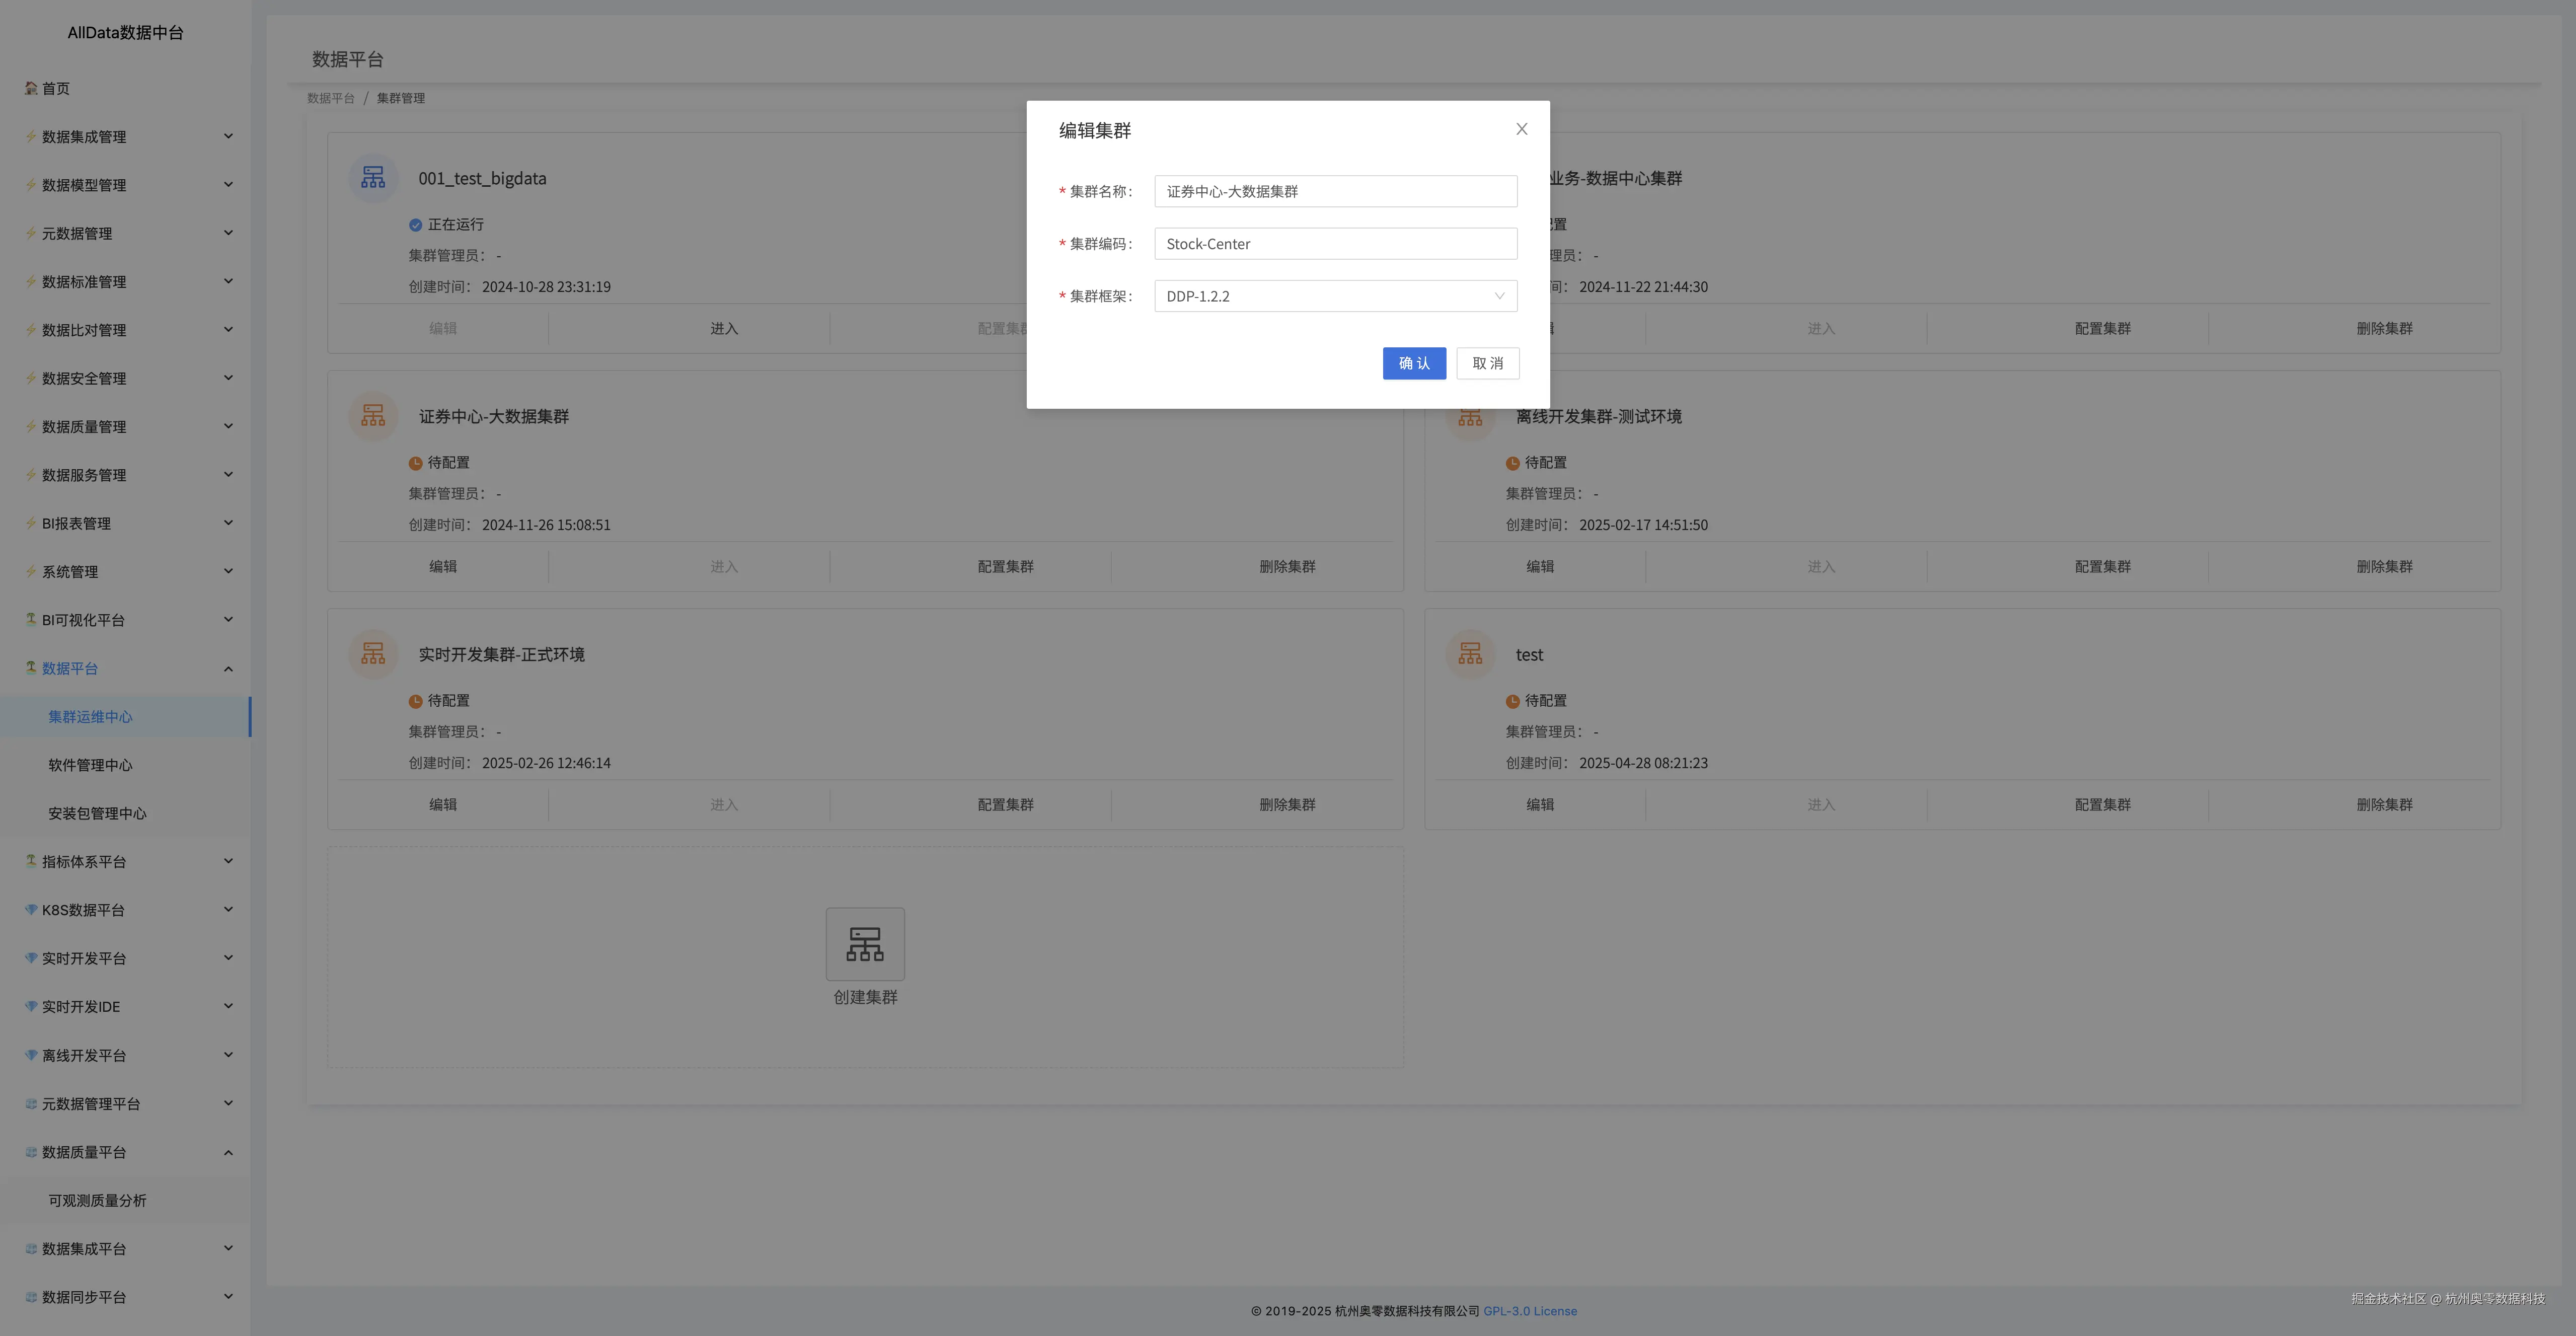The width and height of the screenshot is (2576, 1336).
Task: Click the 首页 home icon in sidebar
Action: pos(31,88)
